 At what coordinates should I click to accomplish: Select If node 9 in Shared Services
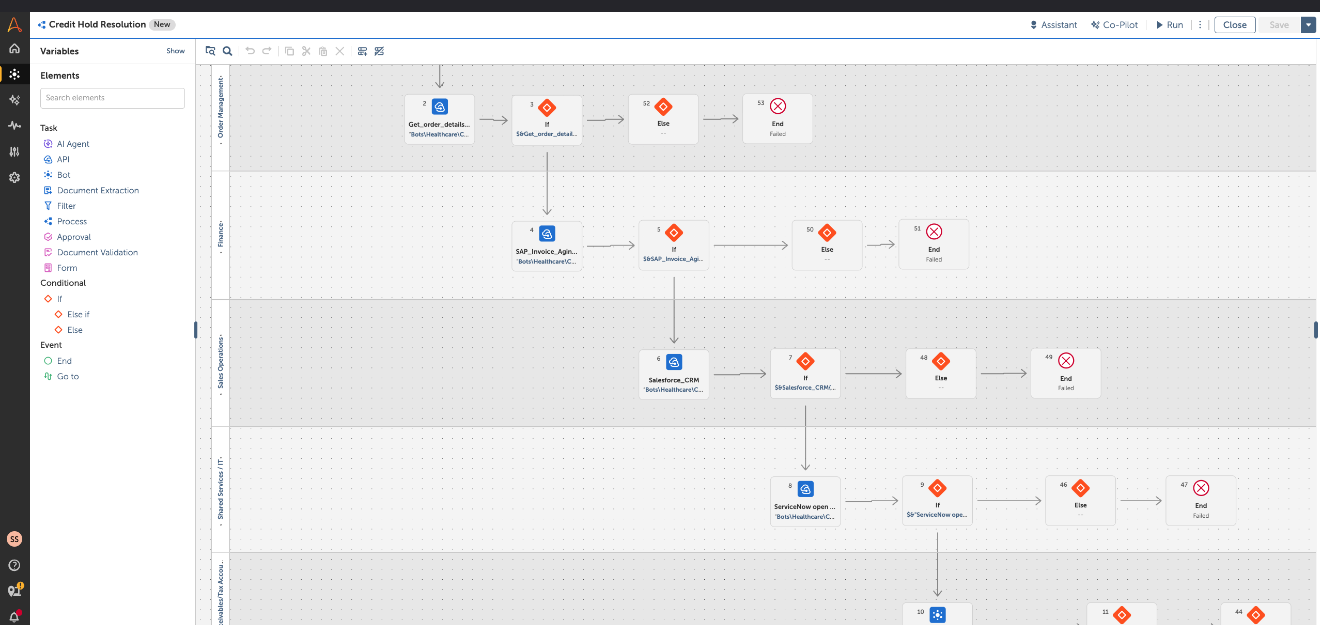click(937, 501)
